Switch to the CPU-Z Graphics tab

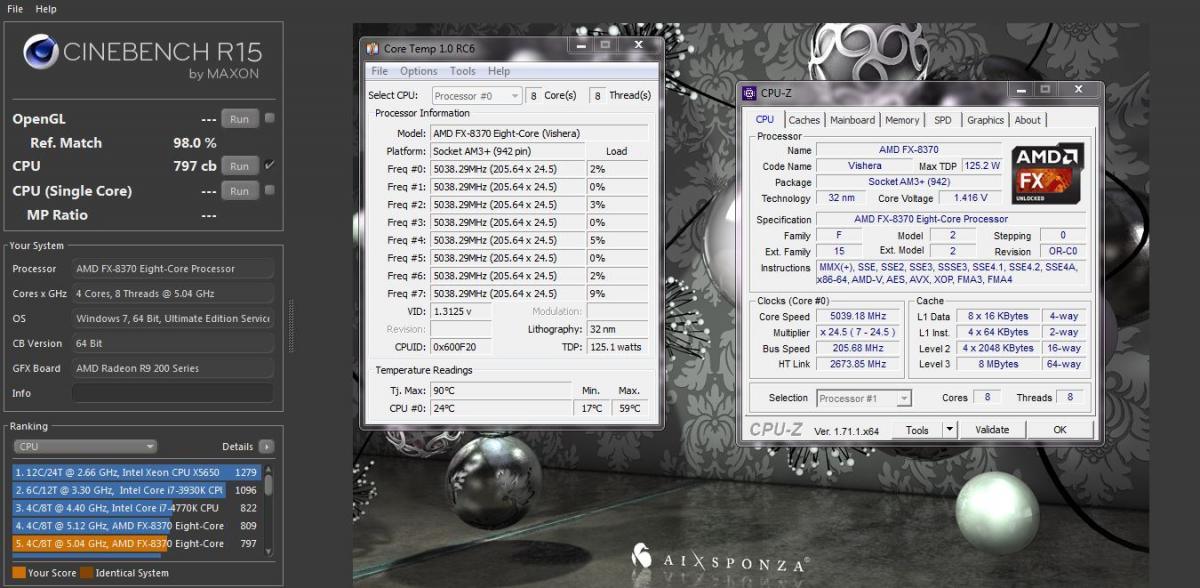(985, 120)
